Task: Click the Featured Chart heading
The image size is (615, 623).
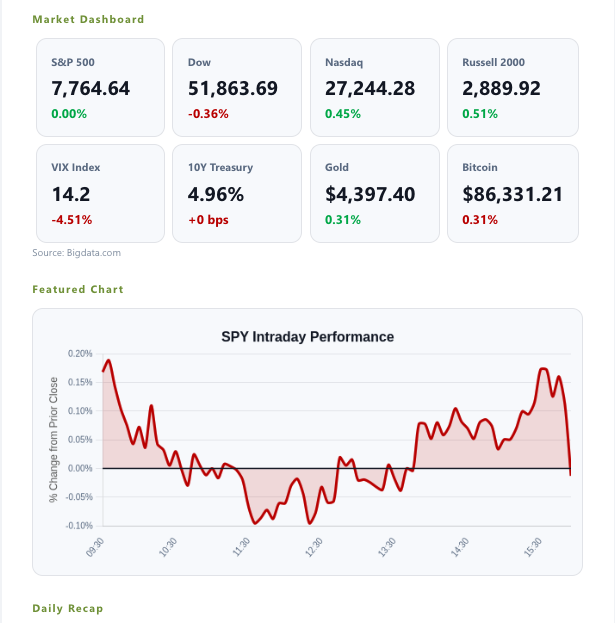Action: click(x=78, y=289)
